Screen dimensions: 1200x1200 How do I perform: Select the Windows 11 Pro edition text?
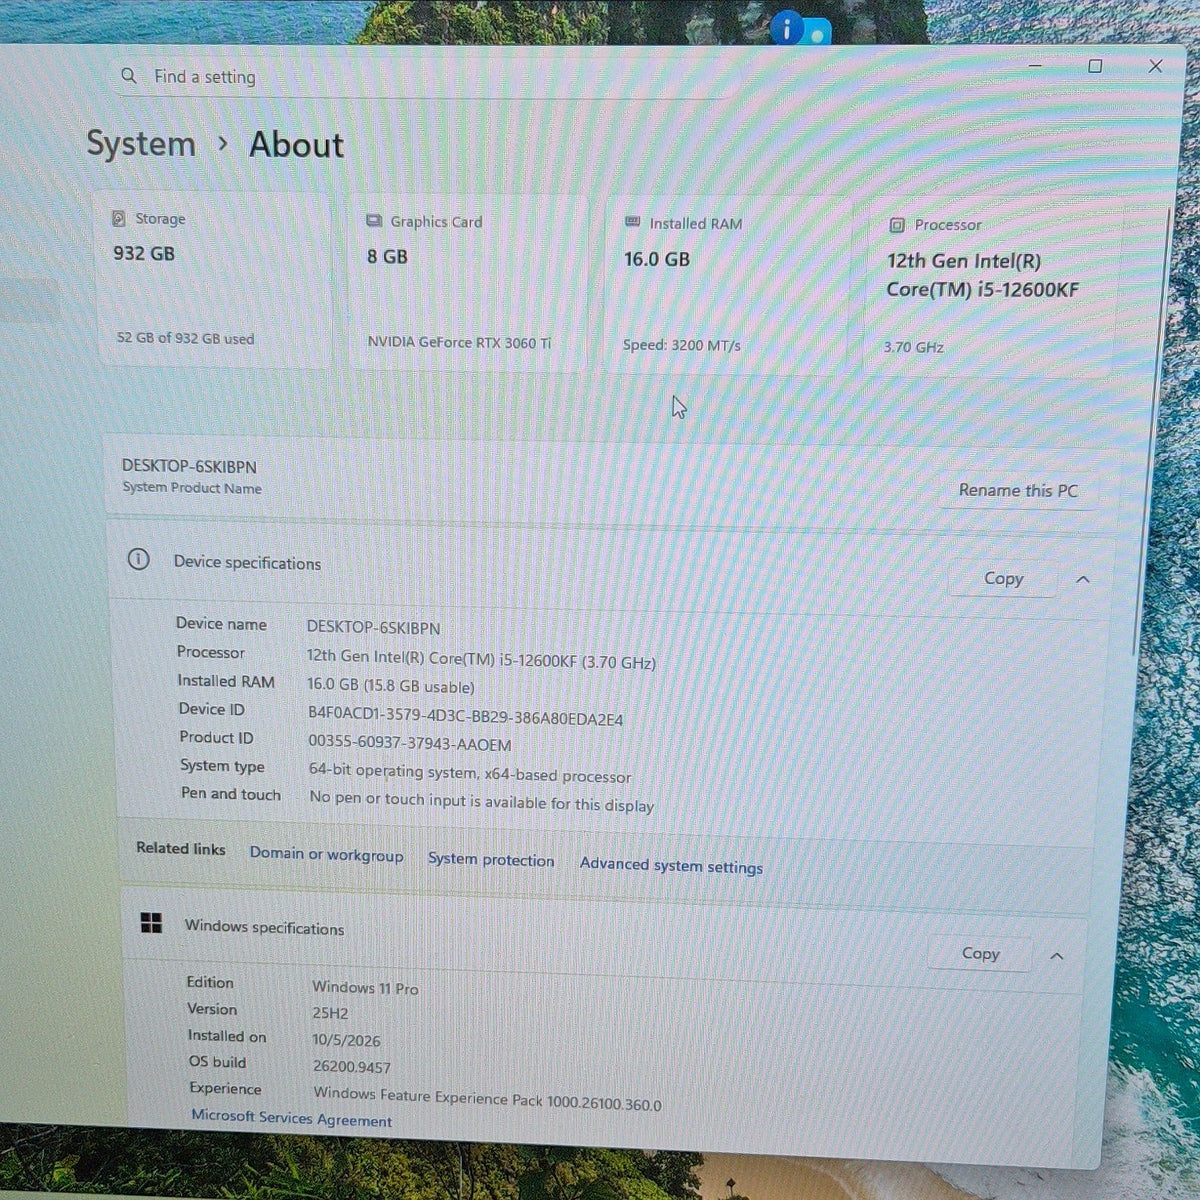(x=365, y=988)
